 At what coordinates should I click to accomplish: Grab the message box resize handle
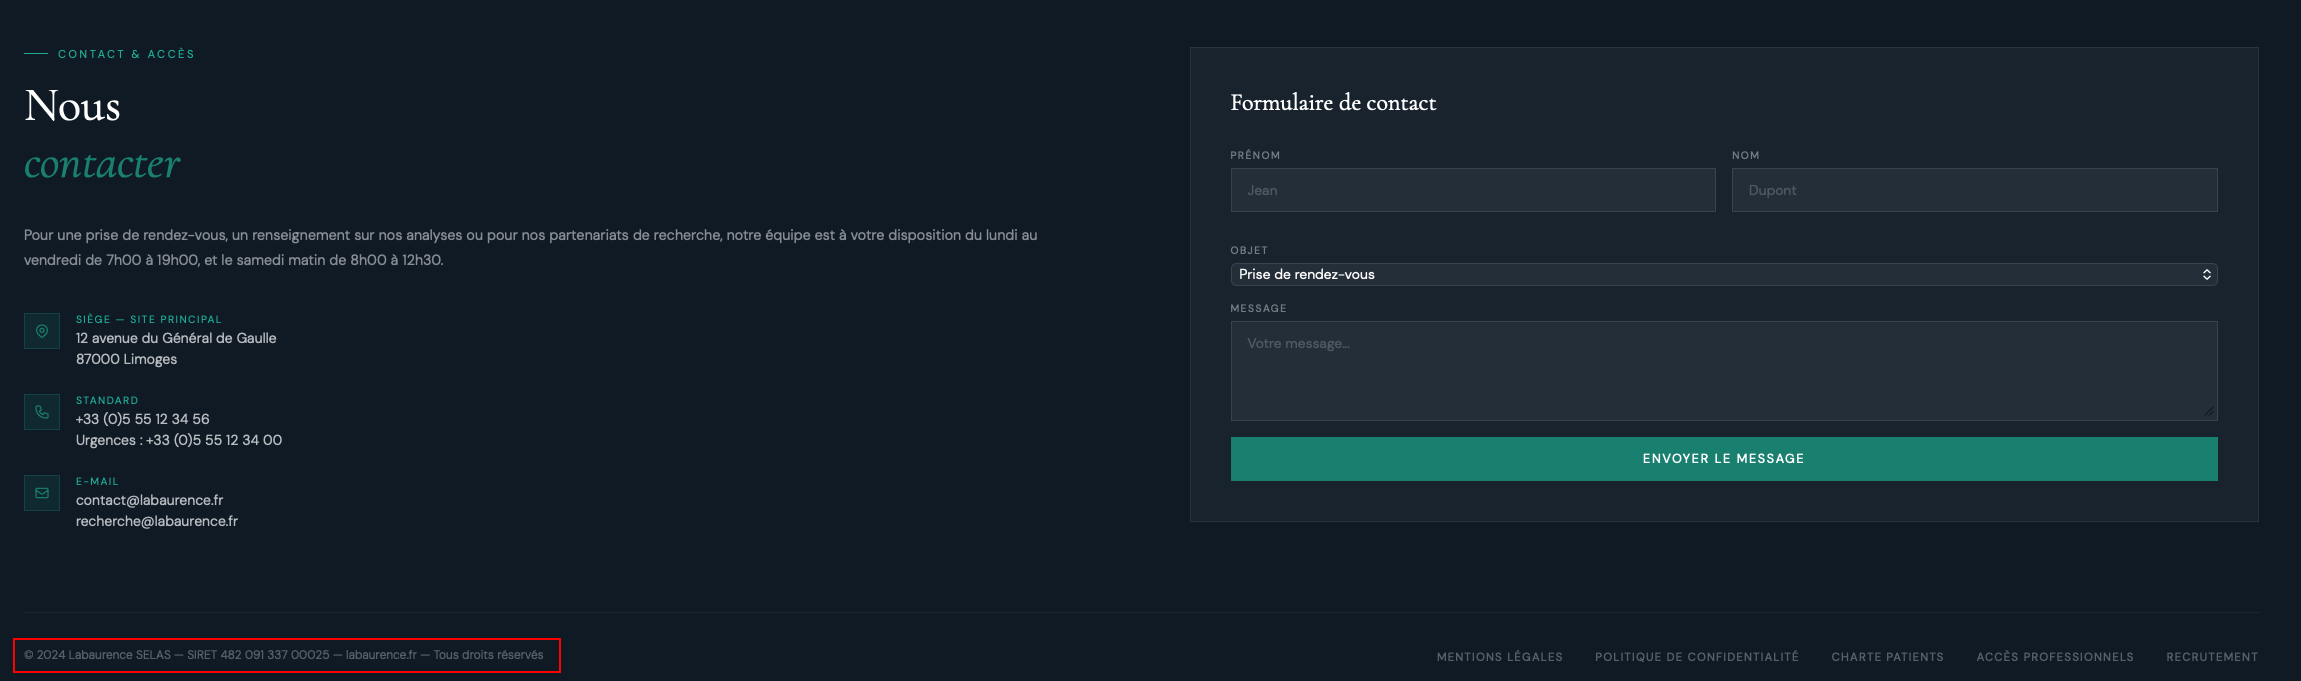pos(2209,412)
